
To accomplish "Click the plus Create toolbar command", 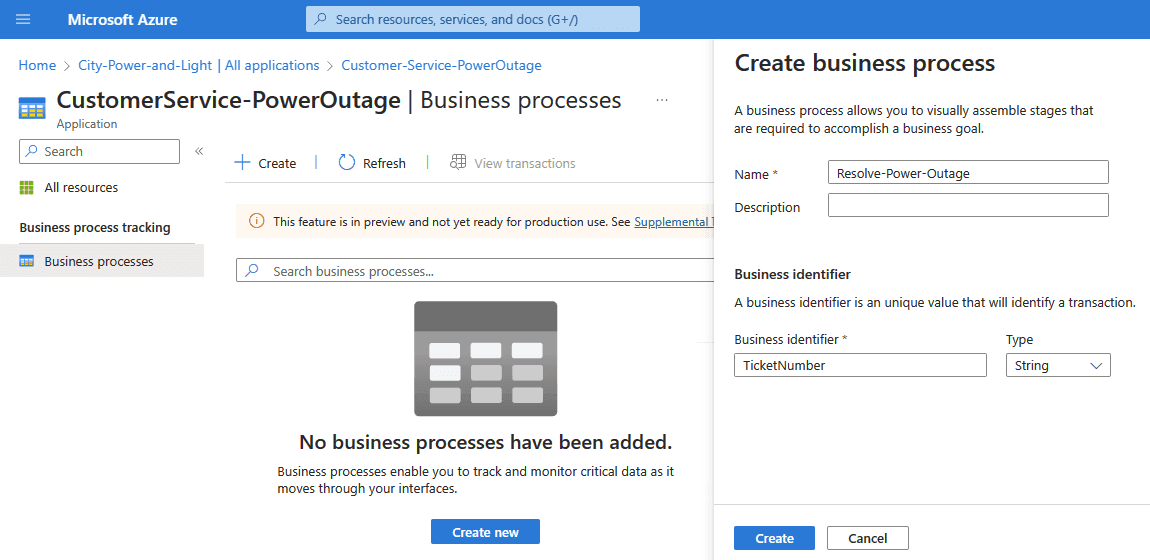I will pos(265,163).
